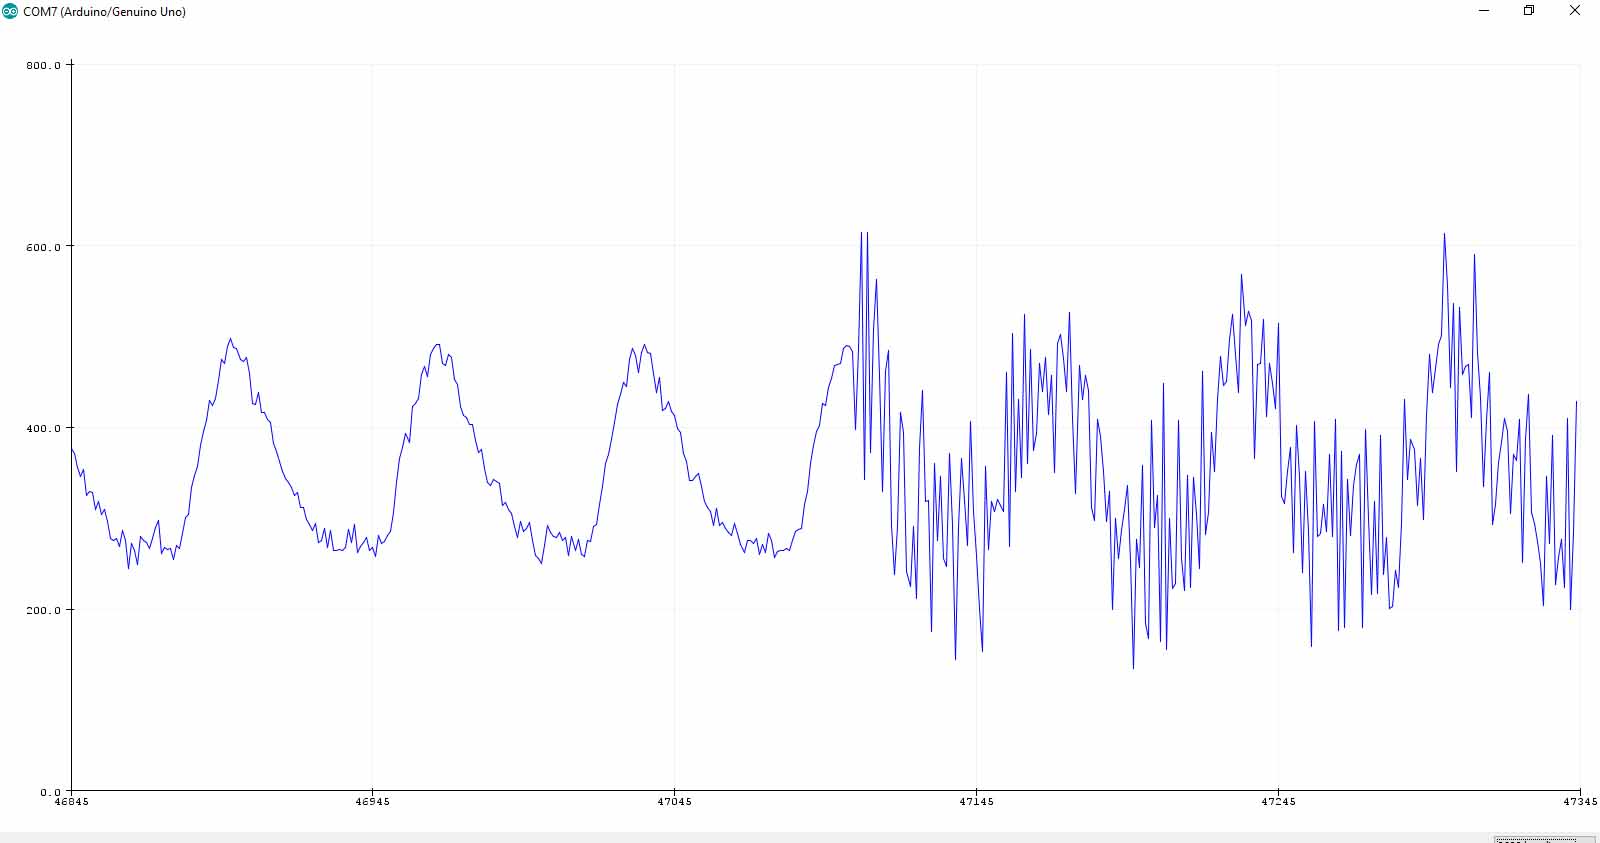Click the 46845 x-axis label
Image resolution: width=1600 pixels, height=843 pixels.
[71, 802]
